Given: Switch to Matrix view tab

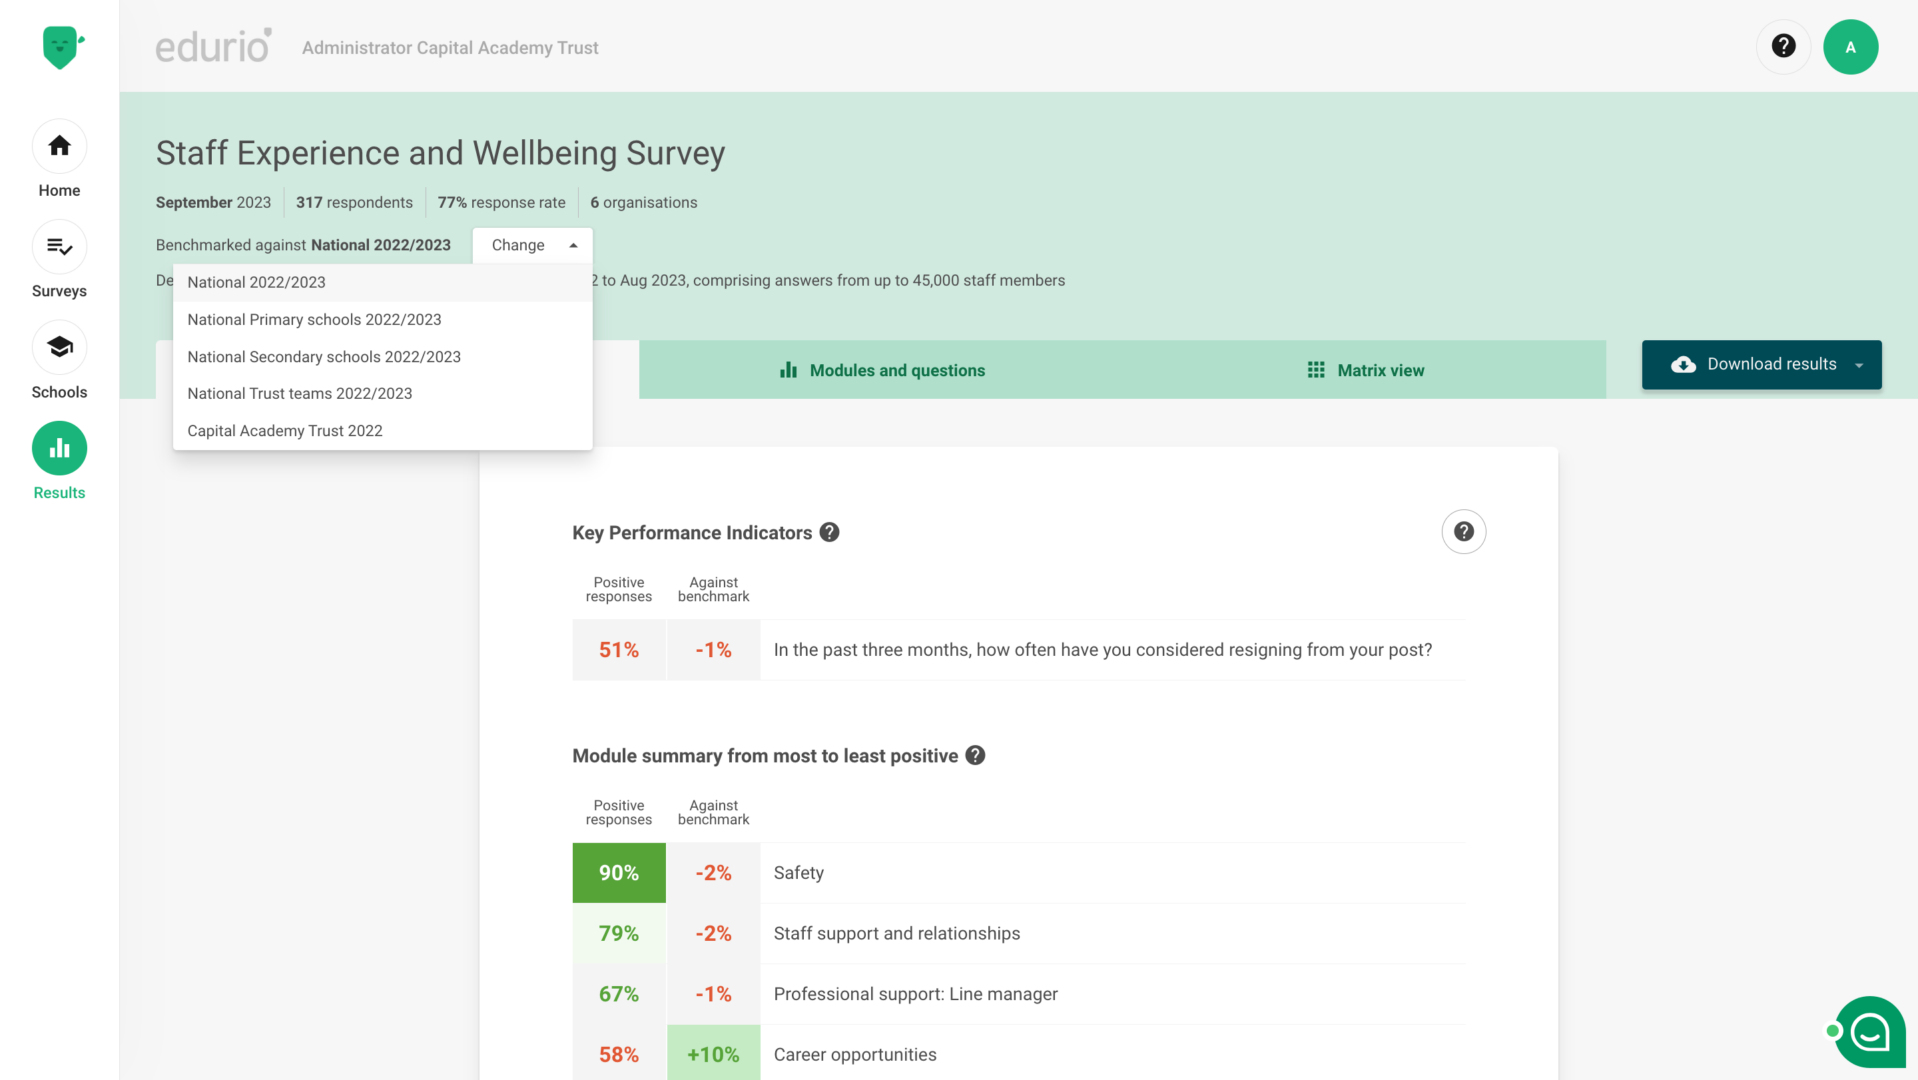Looking at the screenshot, I should [x=1365, y=370].
